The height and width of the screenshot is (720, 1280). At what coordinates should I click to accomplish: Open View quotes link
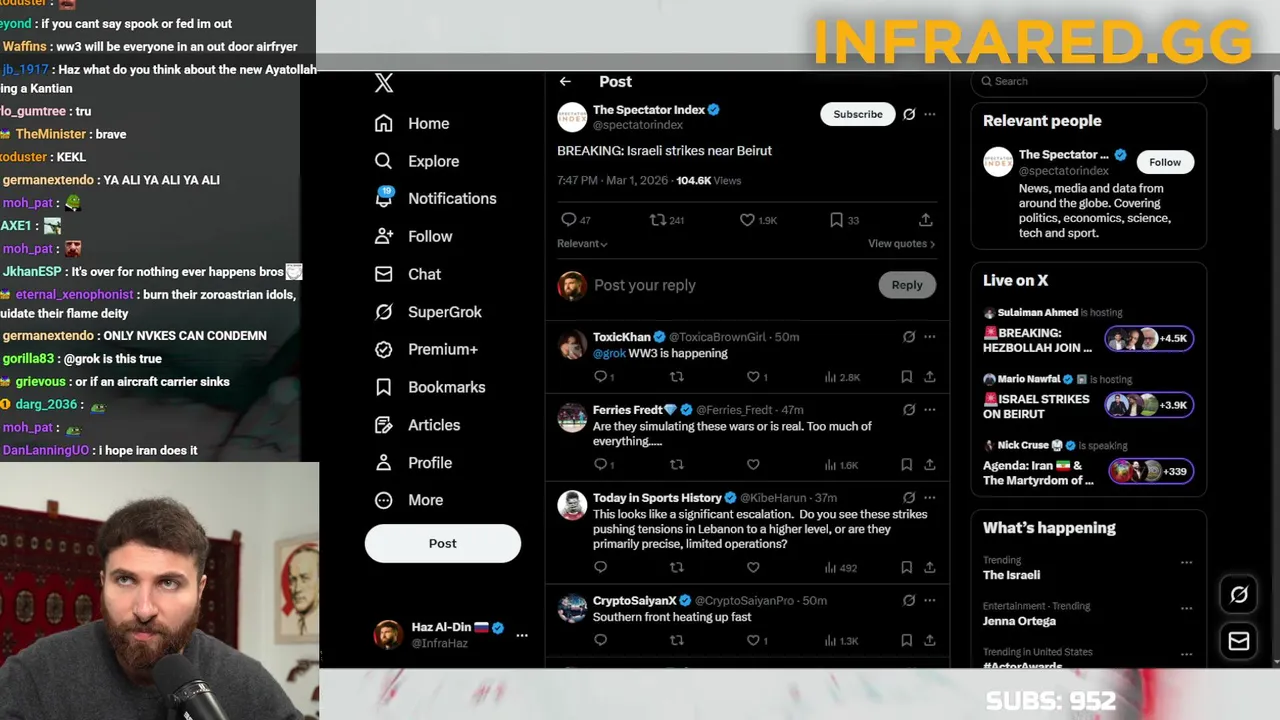pyautogui.click(x=901, y=244)
